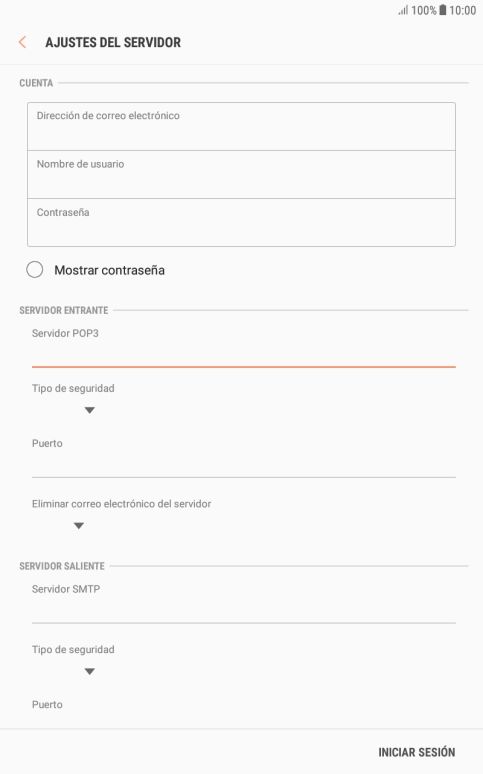Viewport: 483px width, 774px height.
Task: Open outgoing server Tipo de seguridad dropdown
Action: [x=89, y=671]
